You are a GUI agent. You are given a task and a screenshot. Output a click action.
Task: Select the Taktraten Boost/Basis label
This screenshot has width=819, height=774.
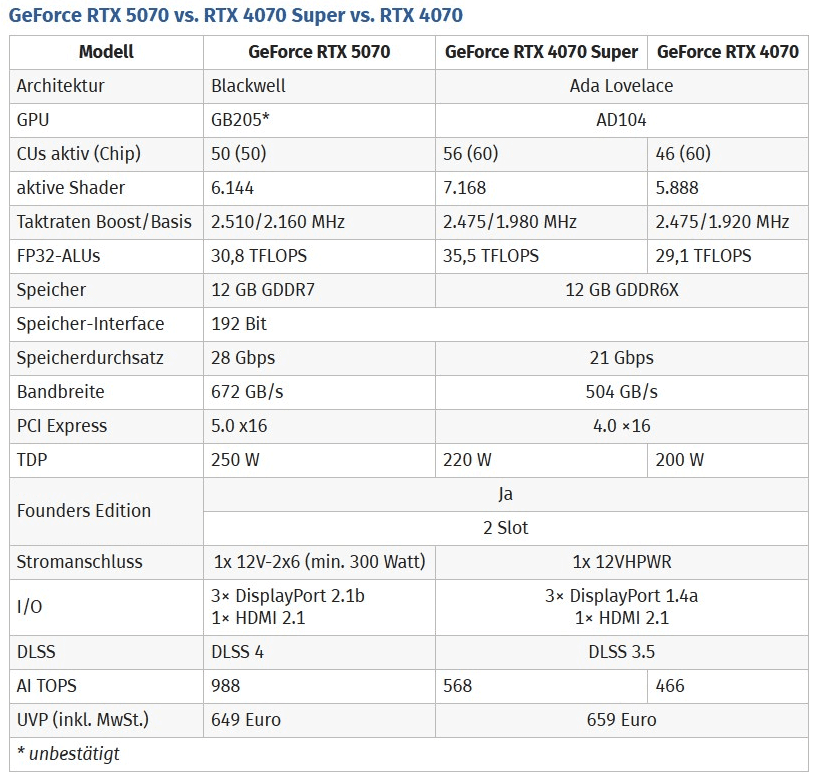(104, 221)
